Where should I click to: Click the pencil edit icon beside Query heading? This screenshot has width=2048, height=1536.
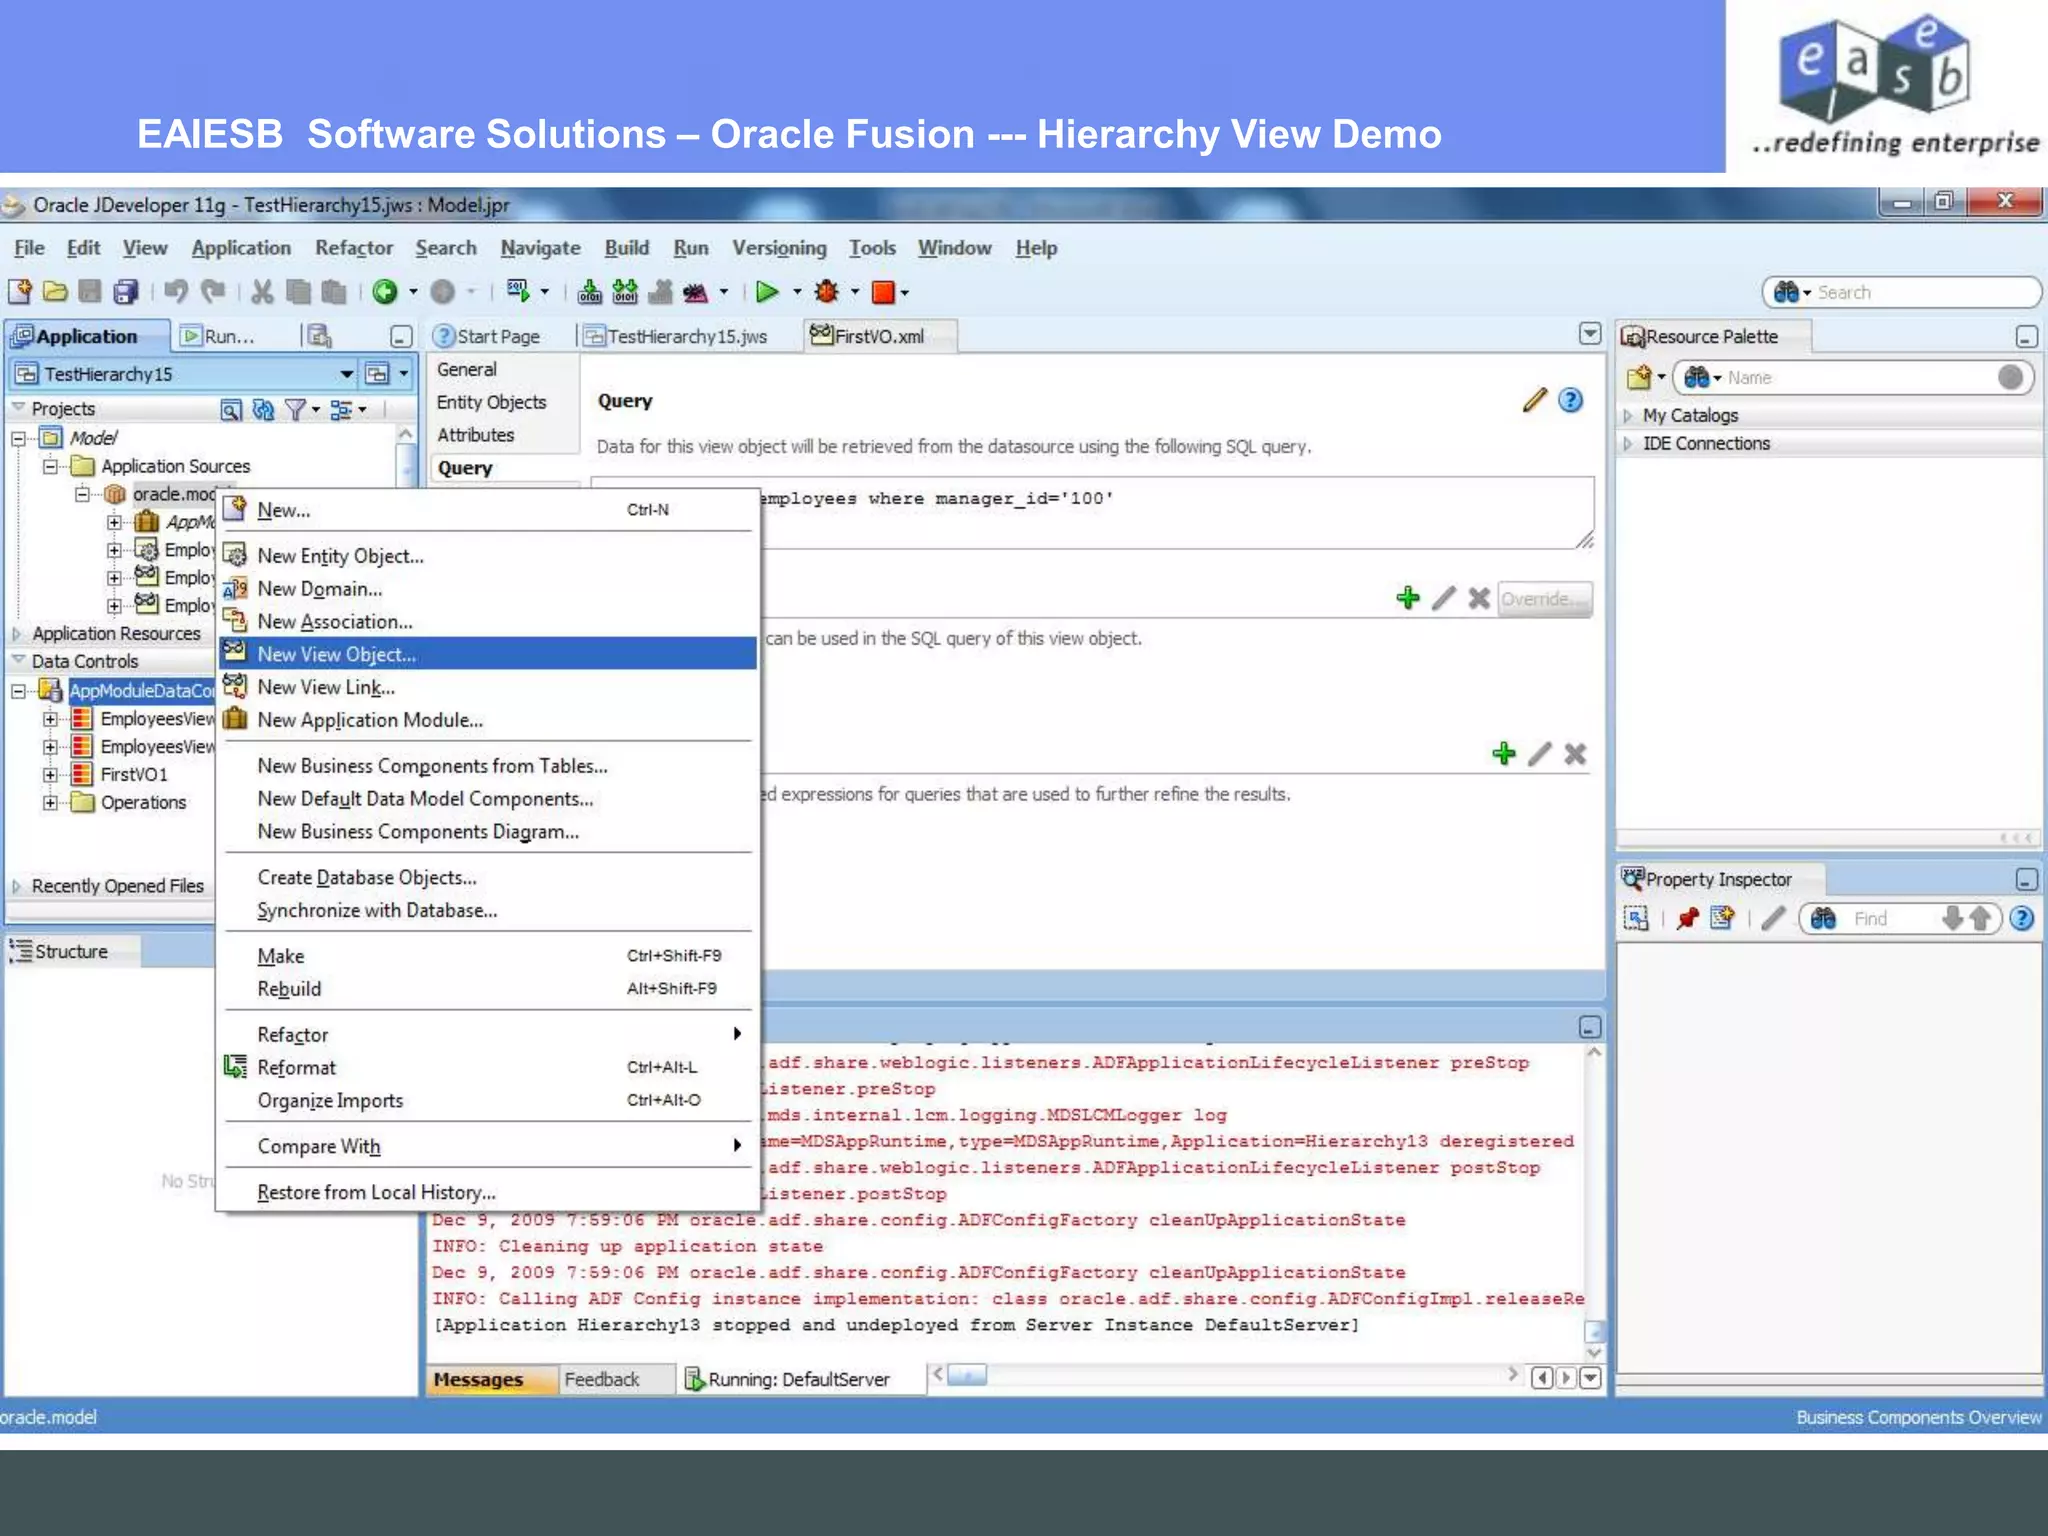[x=1535, y=400]
